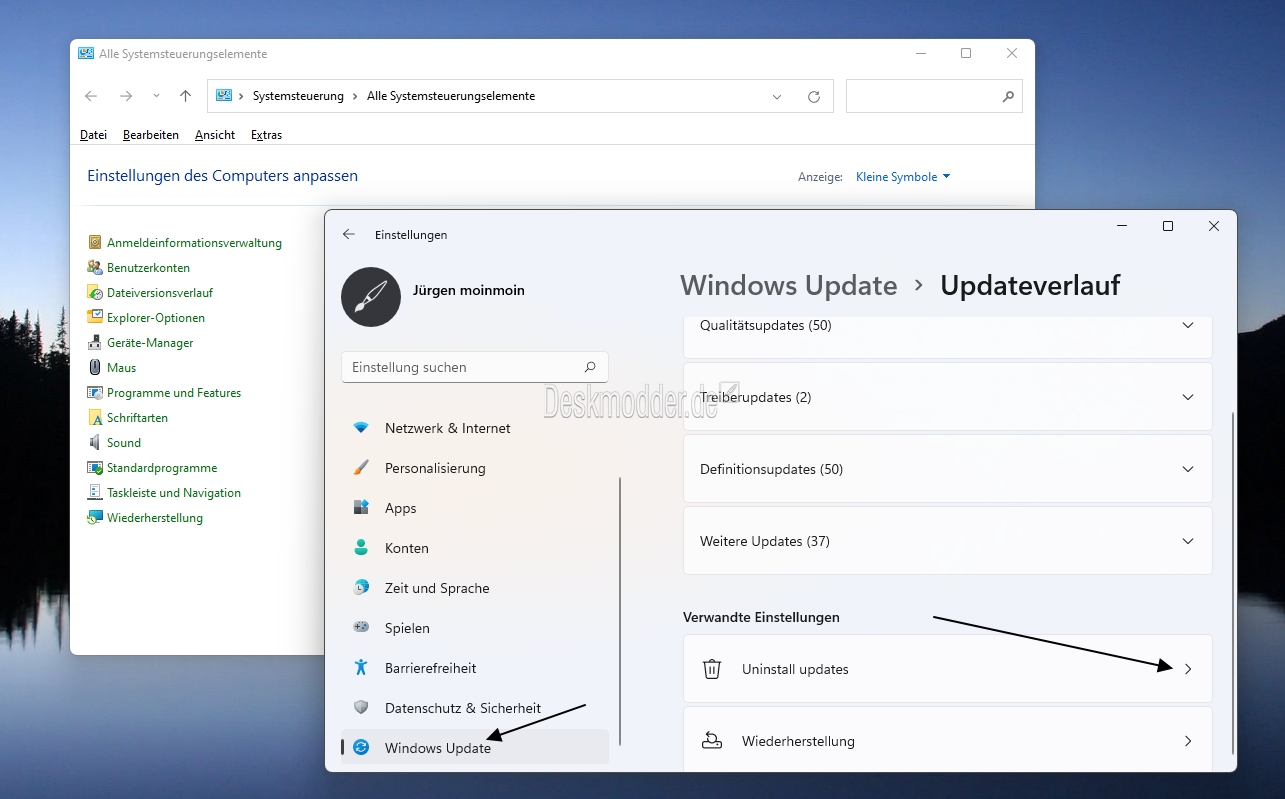Click the Settings content scrollbar
The image size is (1285, 799).
coord(1234,582)
